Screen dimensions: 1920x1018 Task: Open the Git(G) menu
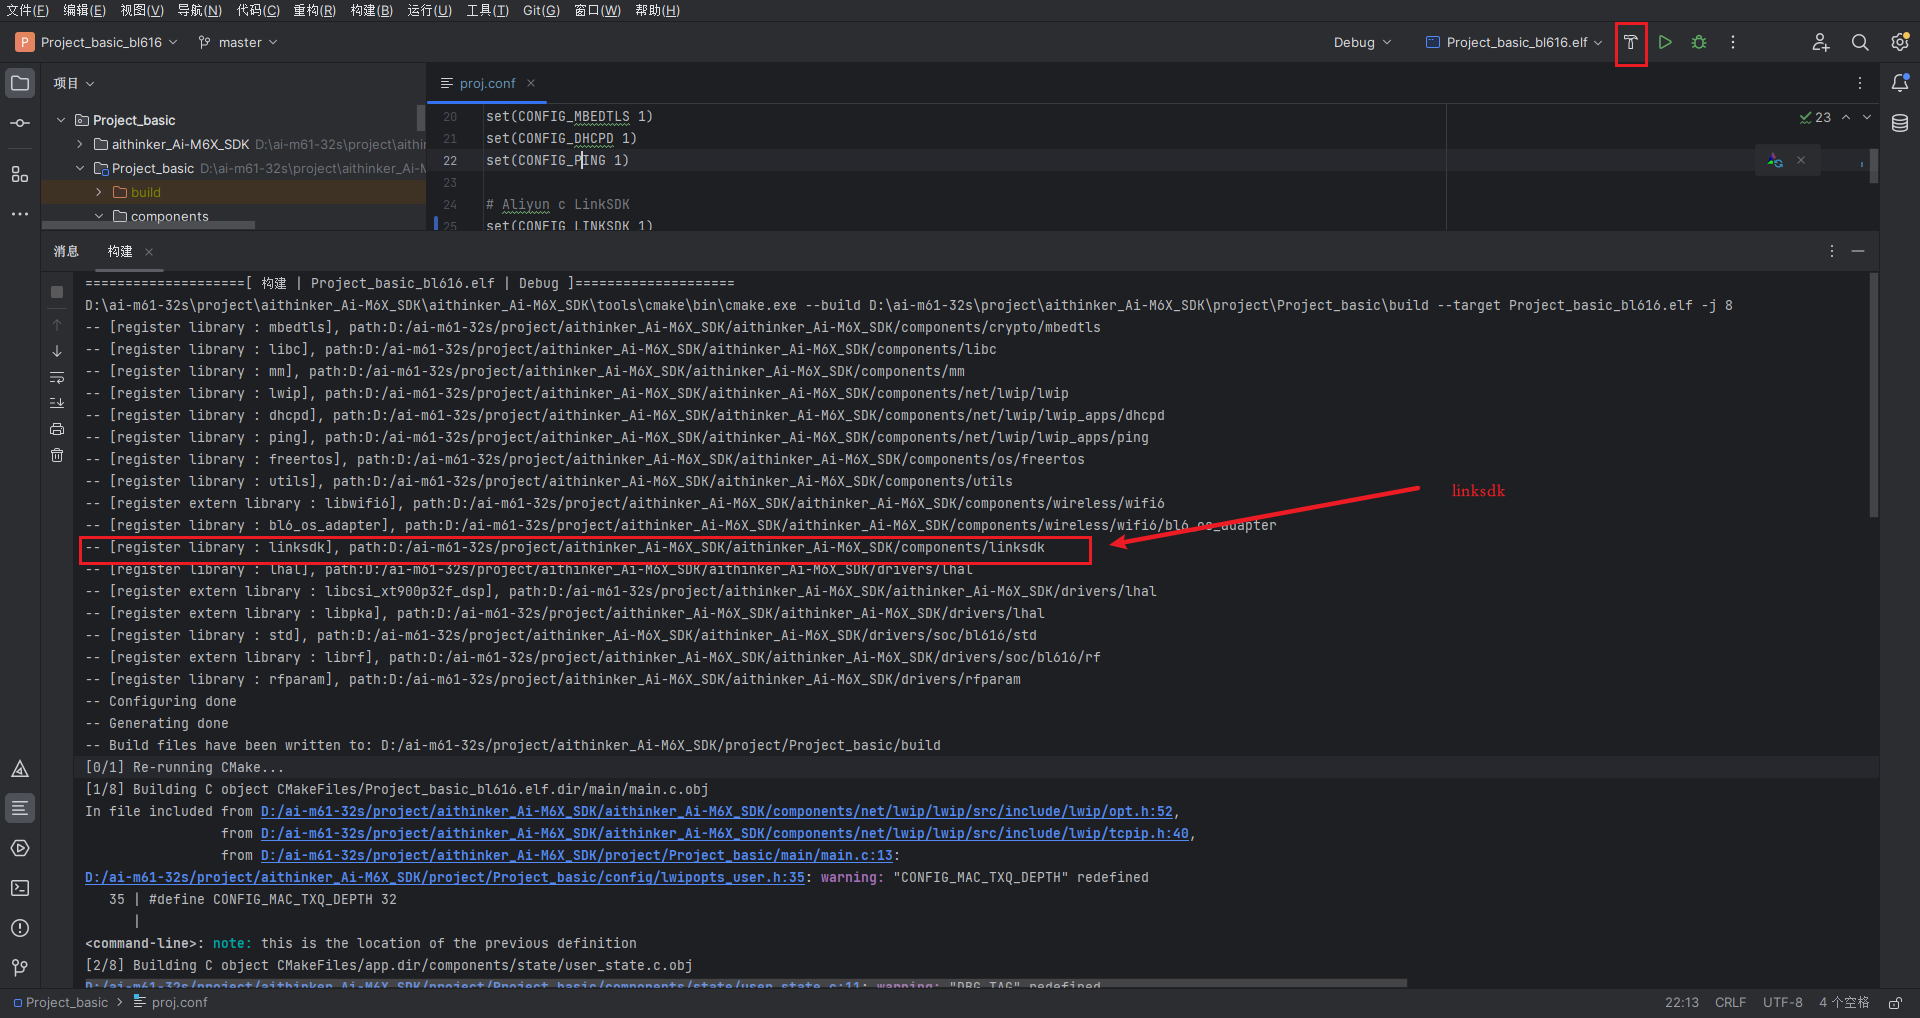click(541, 10)
